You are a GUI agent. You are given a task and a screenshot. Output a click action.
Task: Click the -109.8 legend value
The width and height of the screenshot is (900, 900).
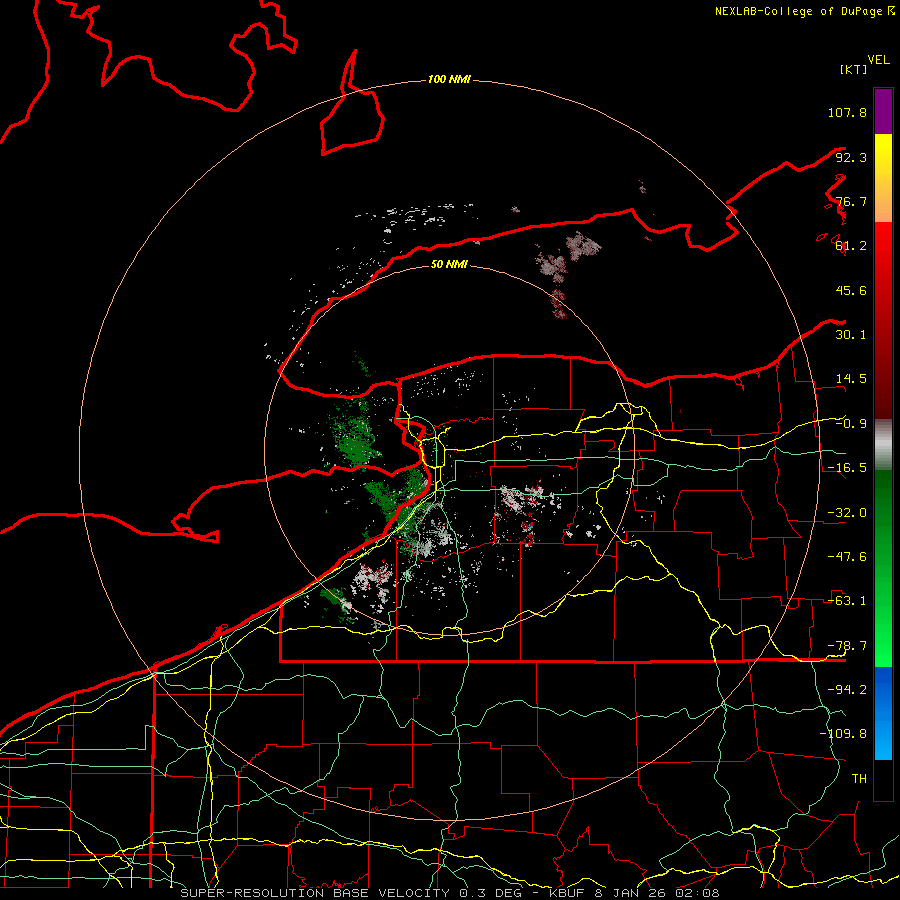tap(843, 734)
